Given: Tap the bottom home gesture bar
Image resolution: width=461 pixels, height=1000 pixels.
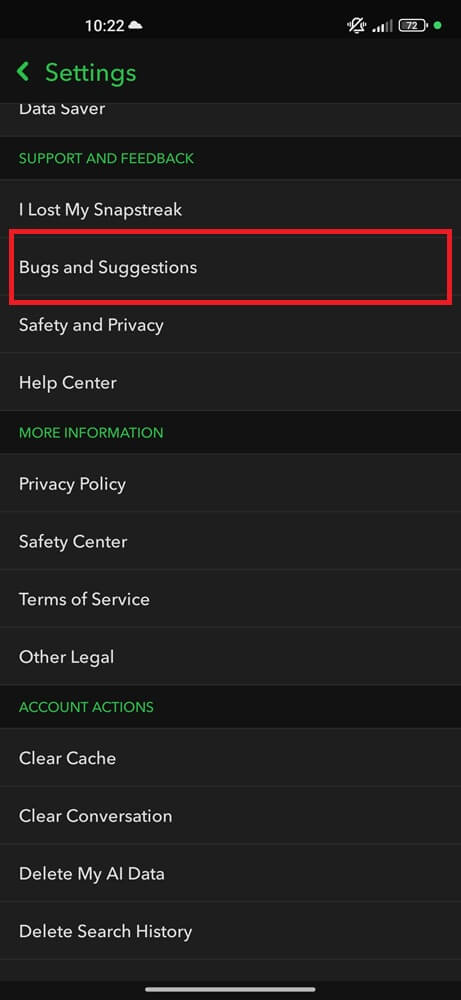Looking at the screenshot, I should tap(230, 989).
